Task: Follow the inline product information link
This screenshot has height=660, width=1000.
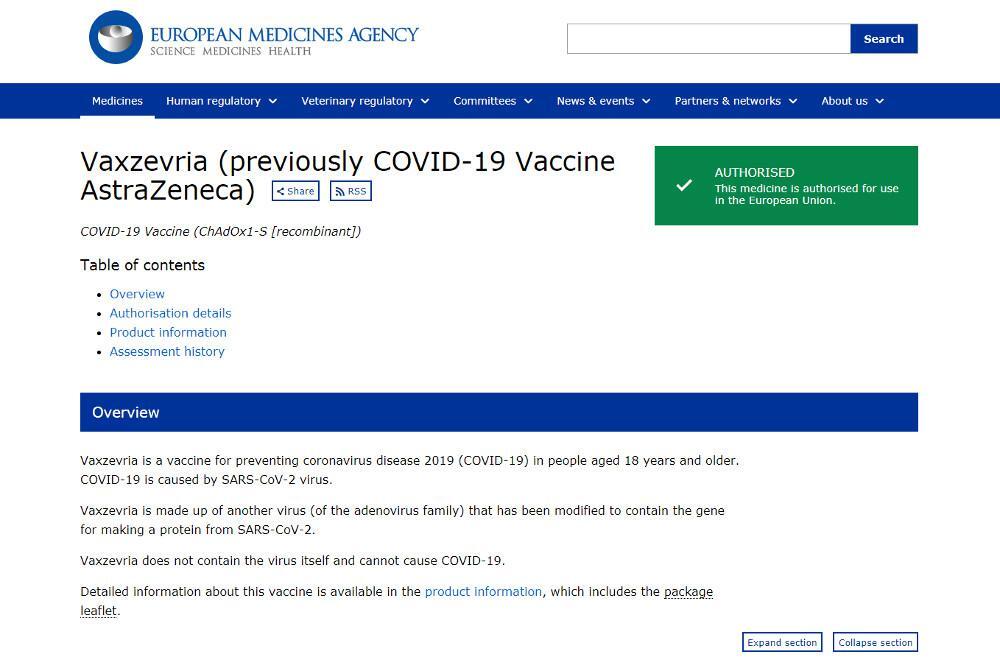Action: [483, 591]
